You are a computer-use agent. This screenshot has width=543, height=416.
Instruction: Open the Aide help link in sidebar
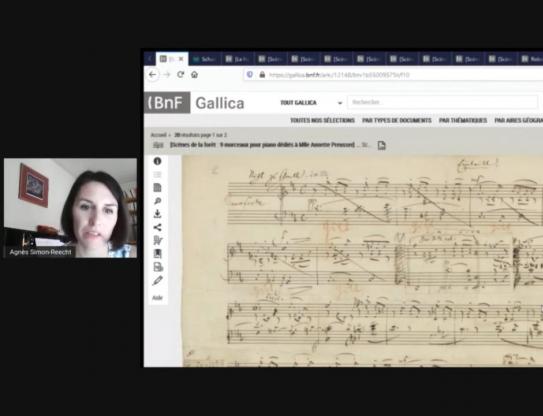pyautogui.click(x=157, y=298)
